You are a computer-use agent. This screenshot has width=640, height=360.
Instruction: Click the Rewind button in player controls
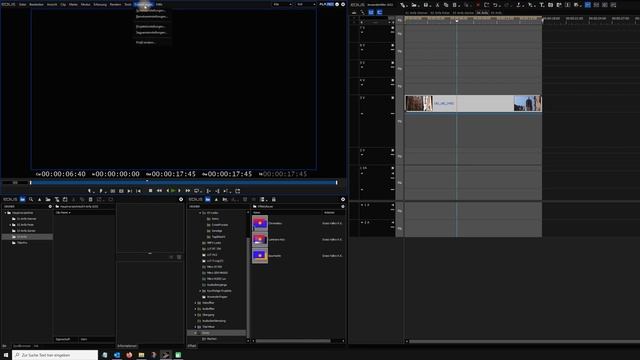point(159,191)
